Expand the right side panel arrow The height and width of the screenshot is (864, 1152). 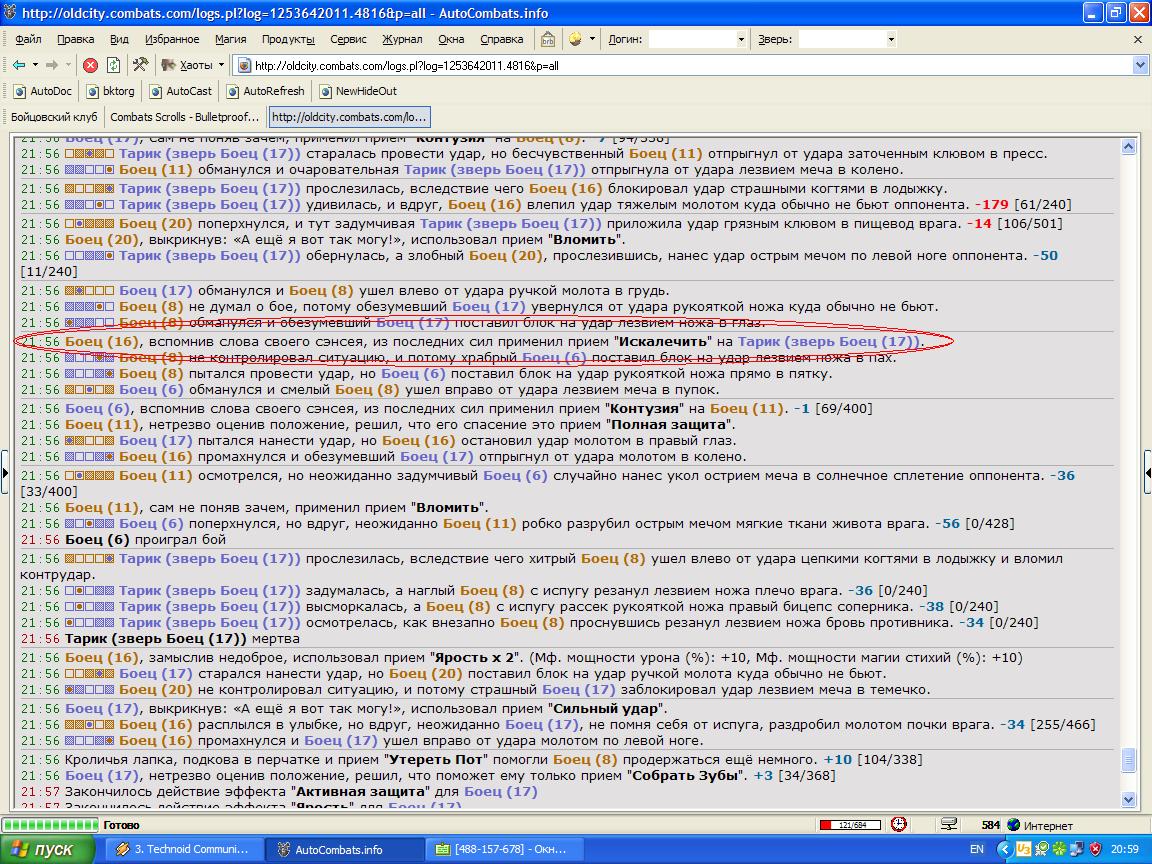(x=1148, y=472)
